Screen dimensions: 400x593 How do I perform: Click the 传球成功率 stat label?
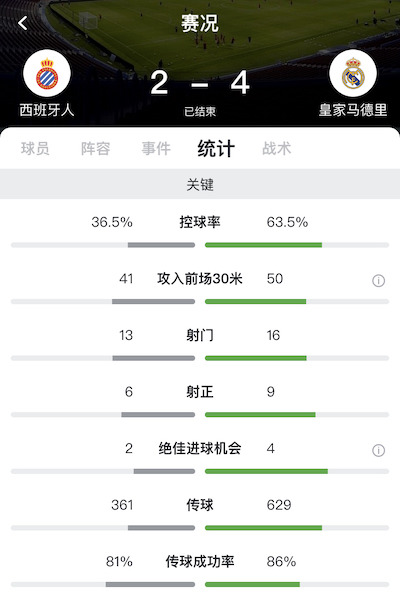tap(200, 561)
